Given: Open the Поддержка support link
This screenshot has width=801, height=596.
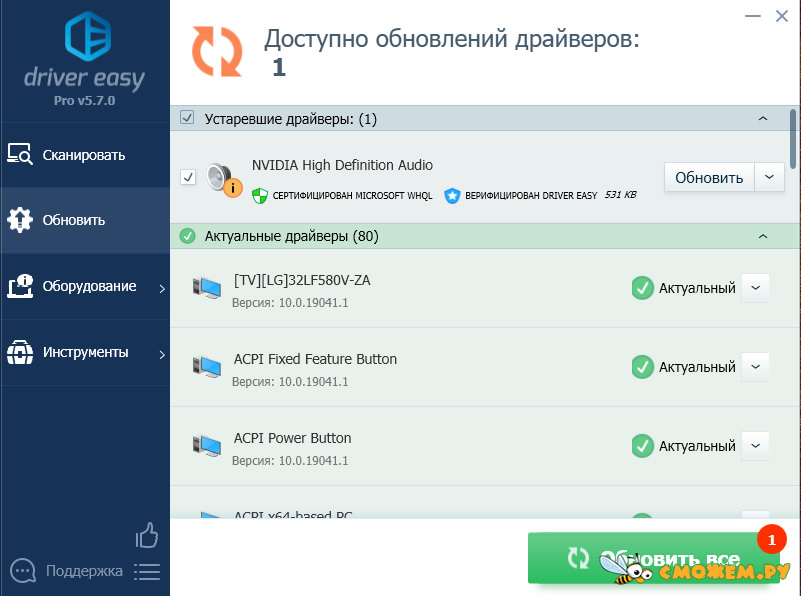Looking at the screenshot, I should [x=84, y=571].
